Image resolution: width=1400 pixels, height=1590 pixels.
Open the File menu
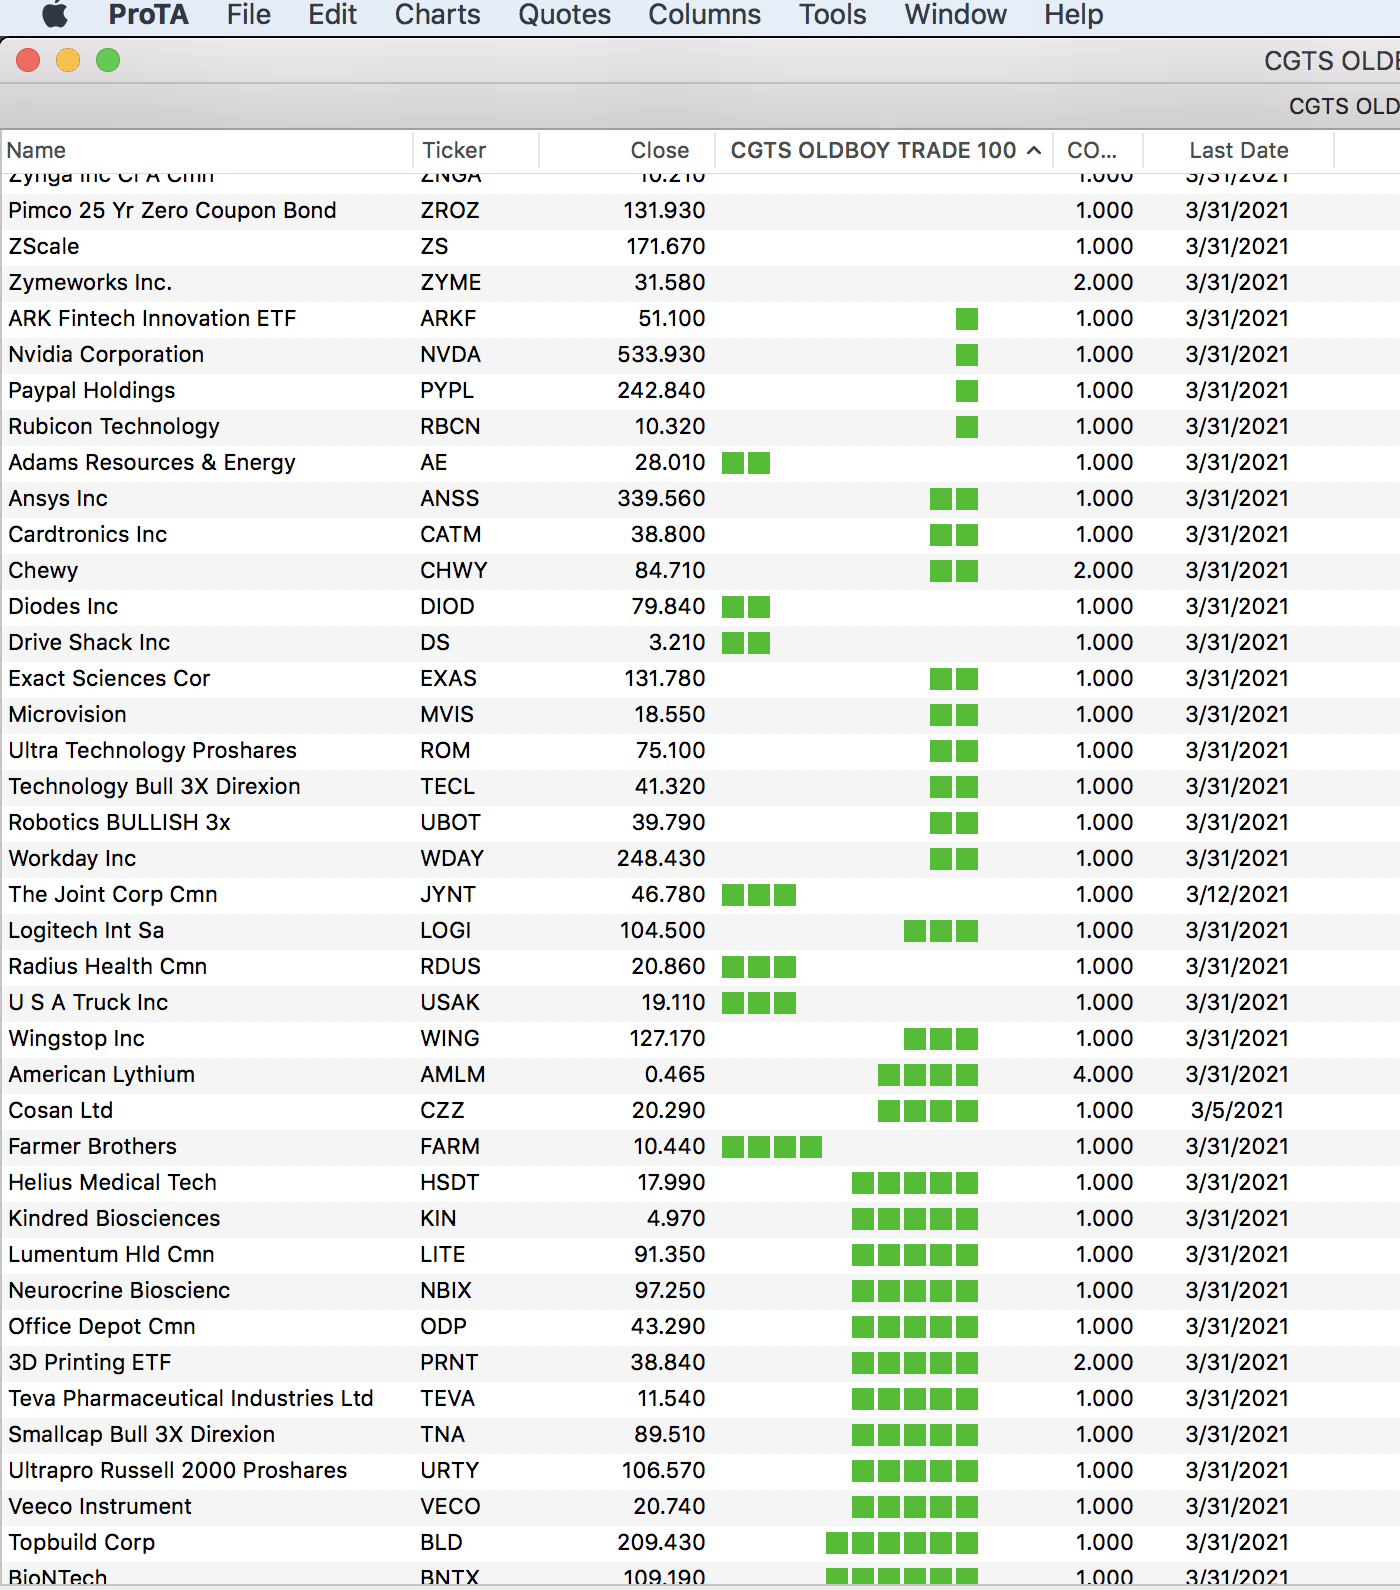[x=248, y=15]
